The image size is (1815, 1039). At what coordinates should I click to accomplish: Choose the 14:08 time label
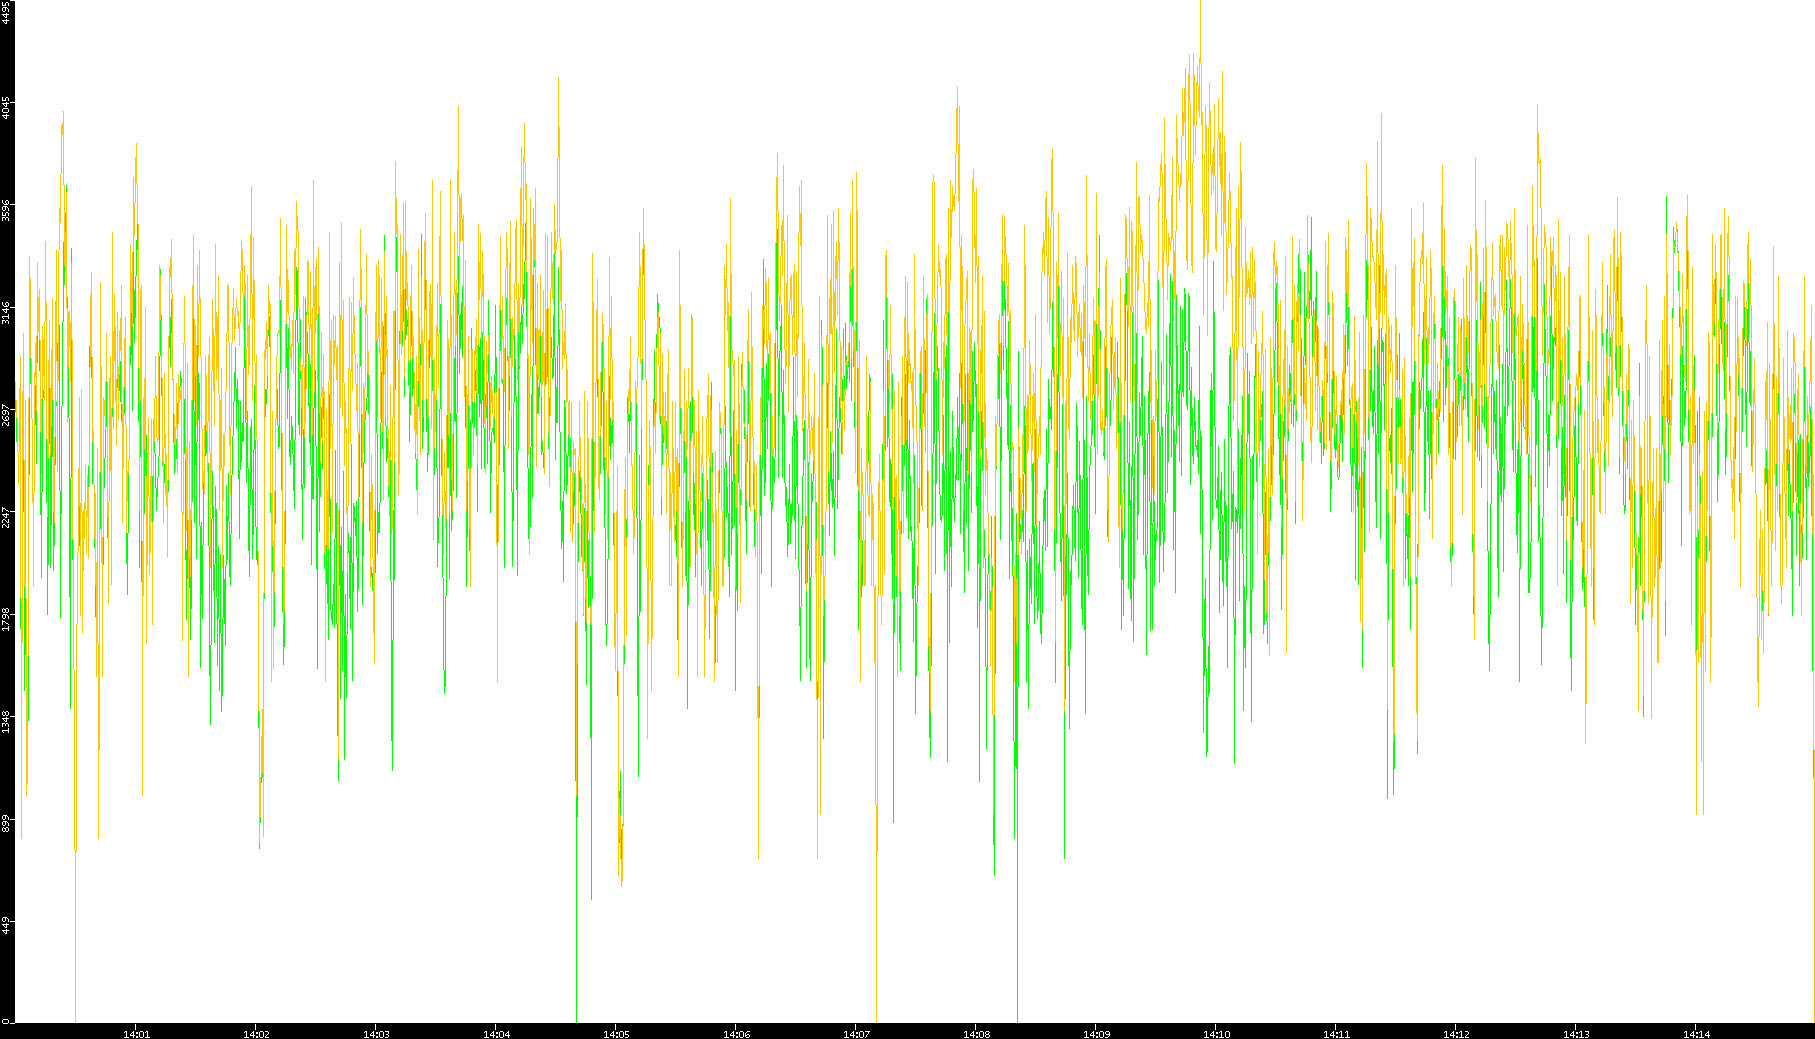976,1034
